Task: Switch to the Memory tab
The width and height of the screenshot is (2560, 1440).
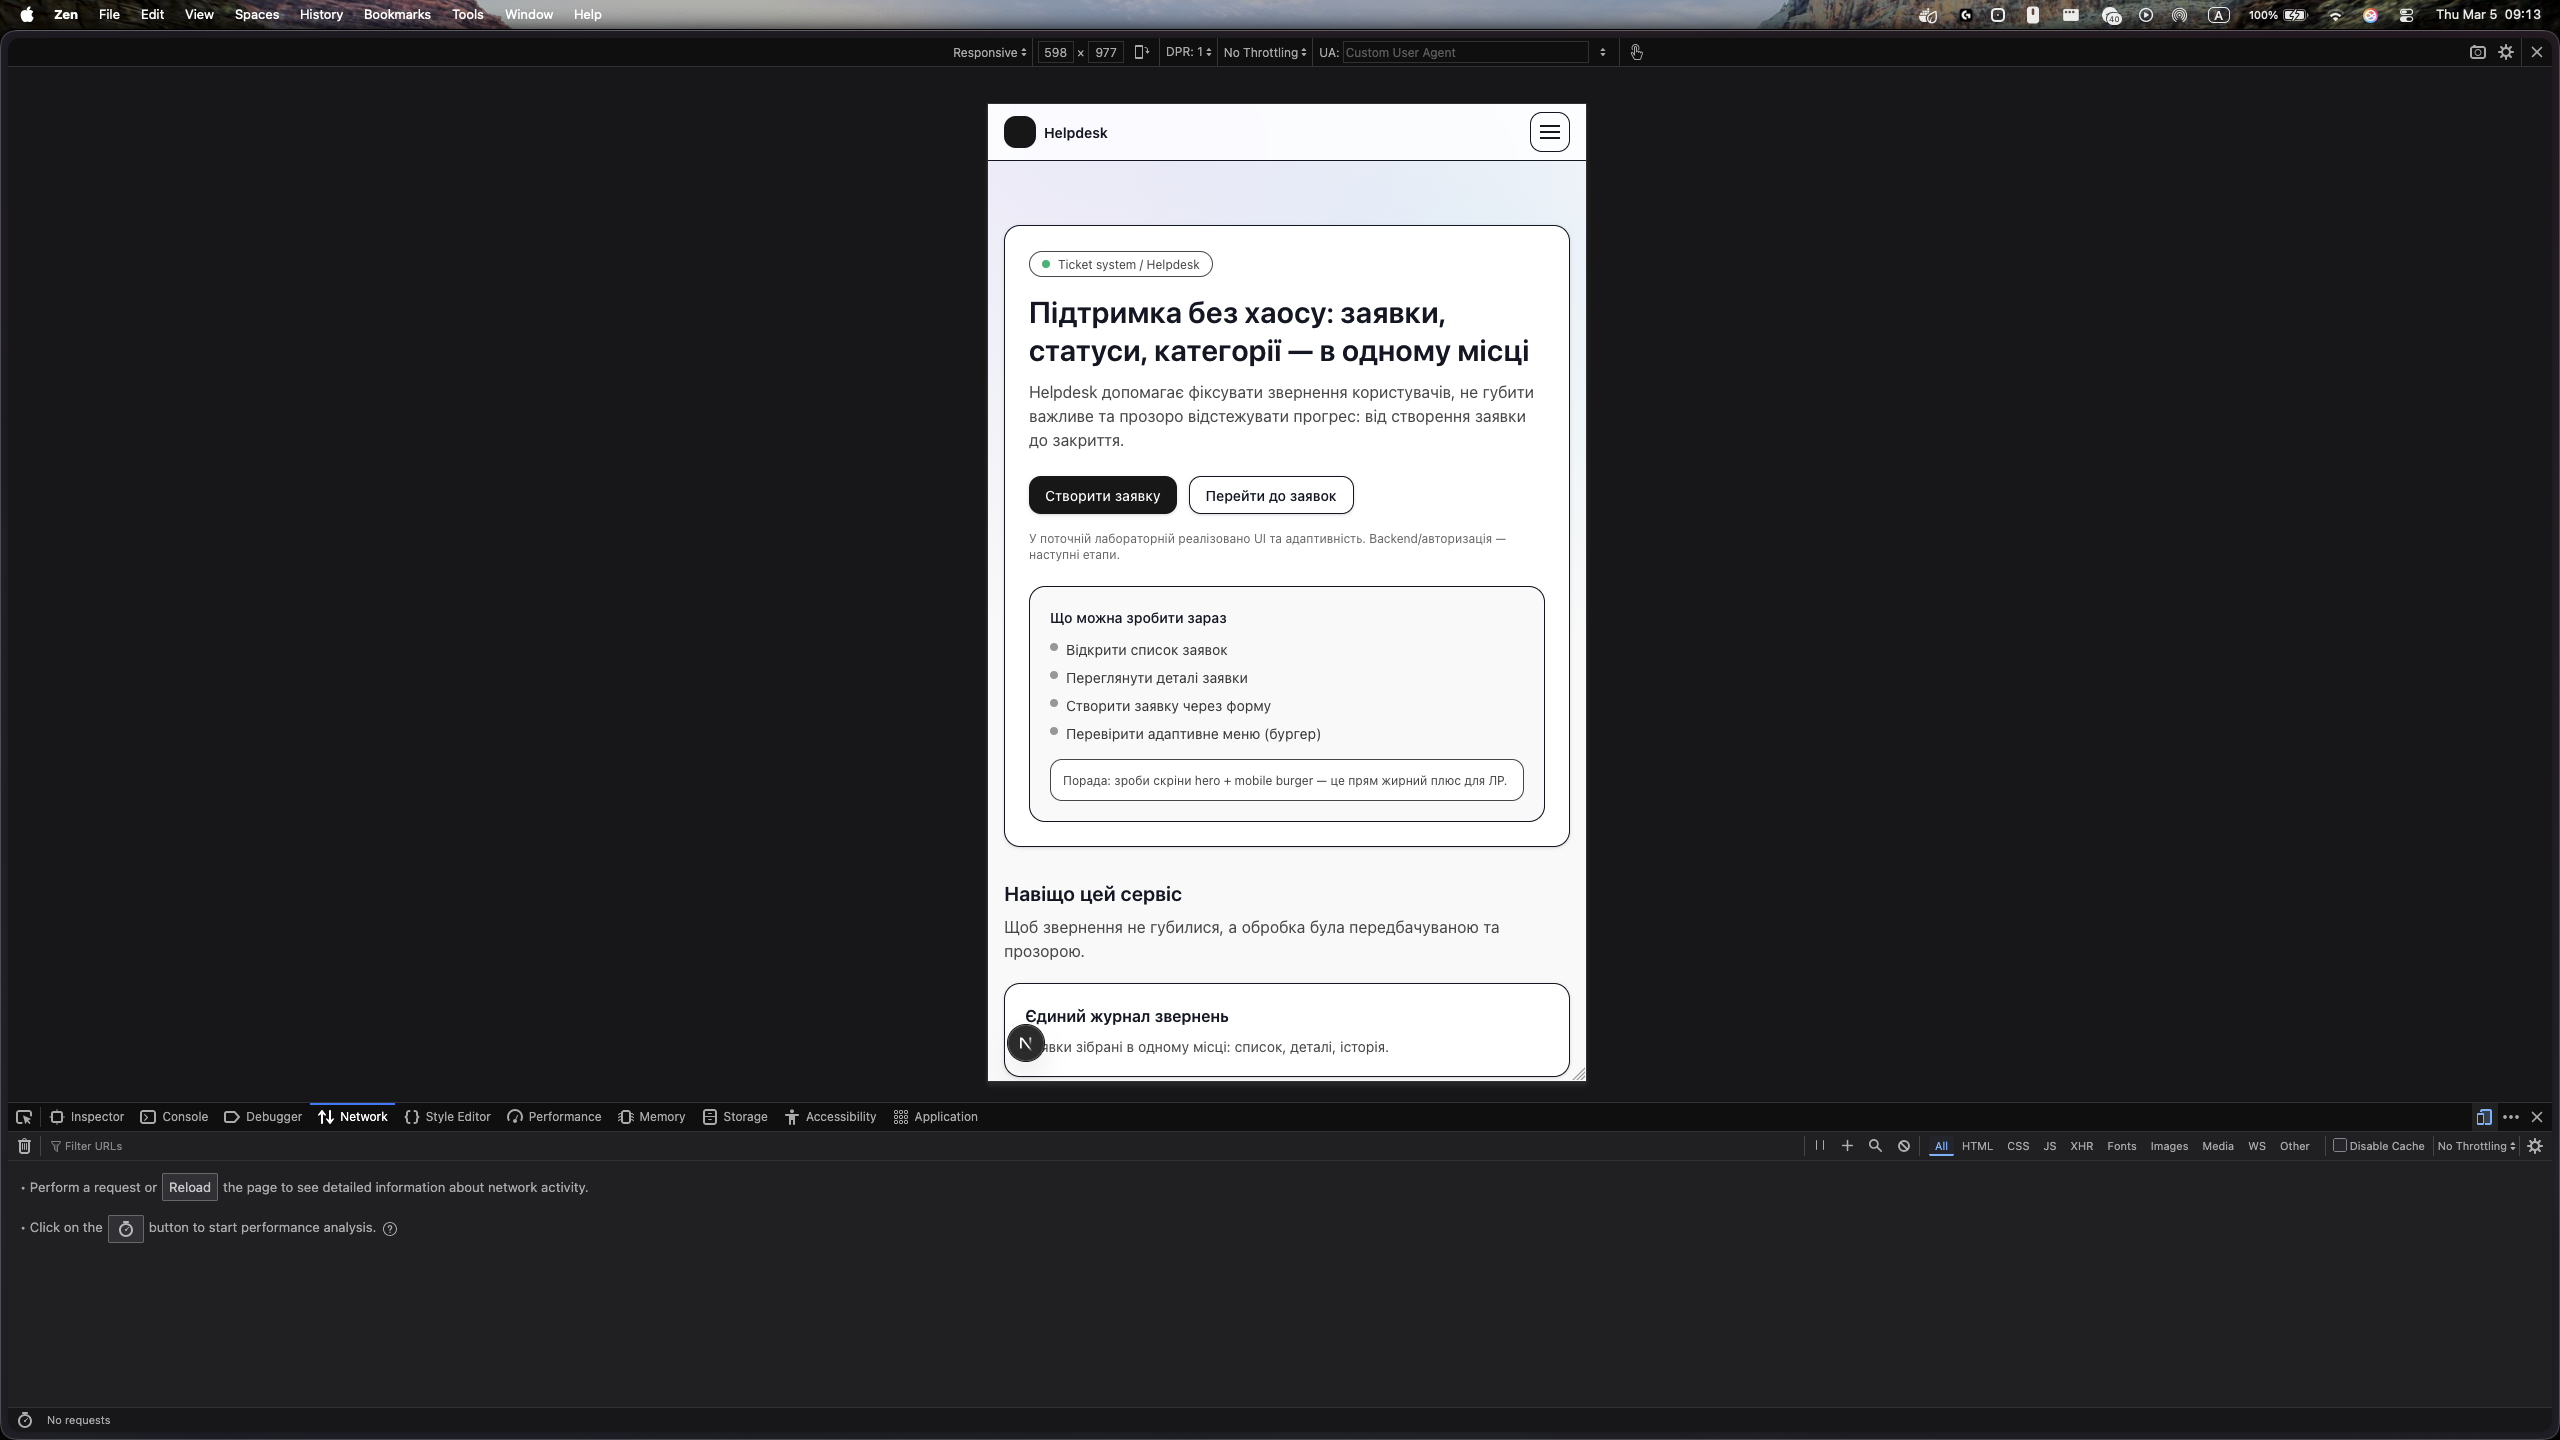Action: (651, 1117)
